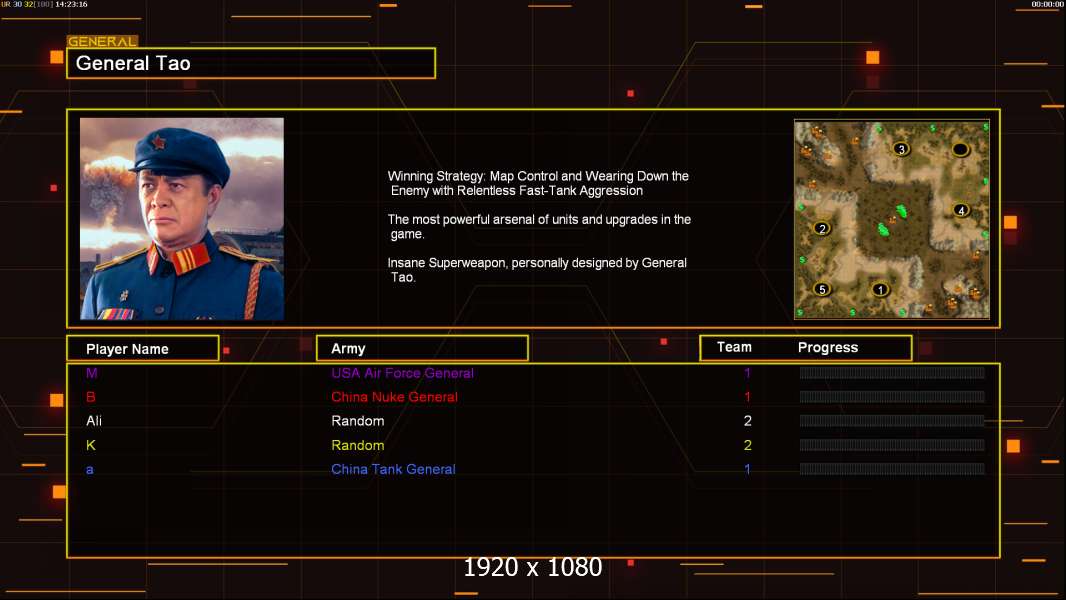Select player B in the list
Image resolution: width=1066 pixels, height=600 pixels.
pyautogui.click(x=90, y=397)
